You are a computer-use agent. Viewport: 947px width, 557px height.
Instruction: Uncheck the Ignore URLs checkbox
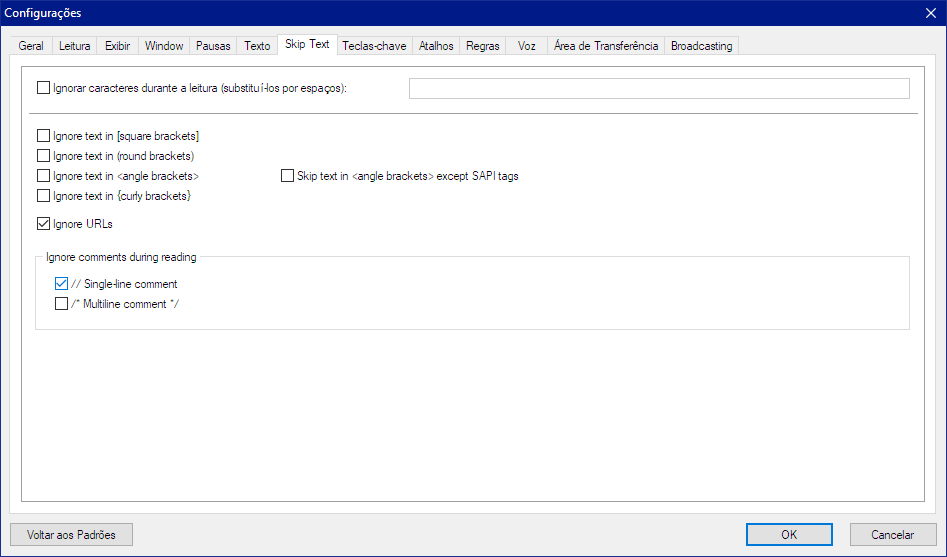coord(43,224)
